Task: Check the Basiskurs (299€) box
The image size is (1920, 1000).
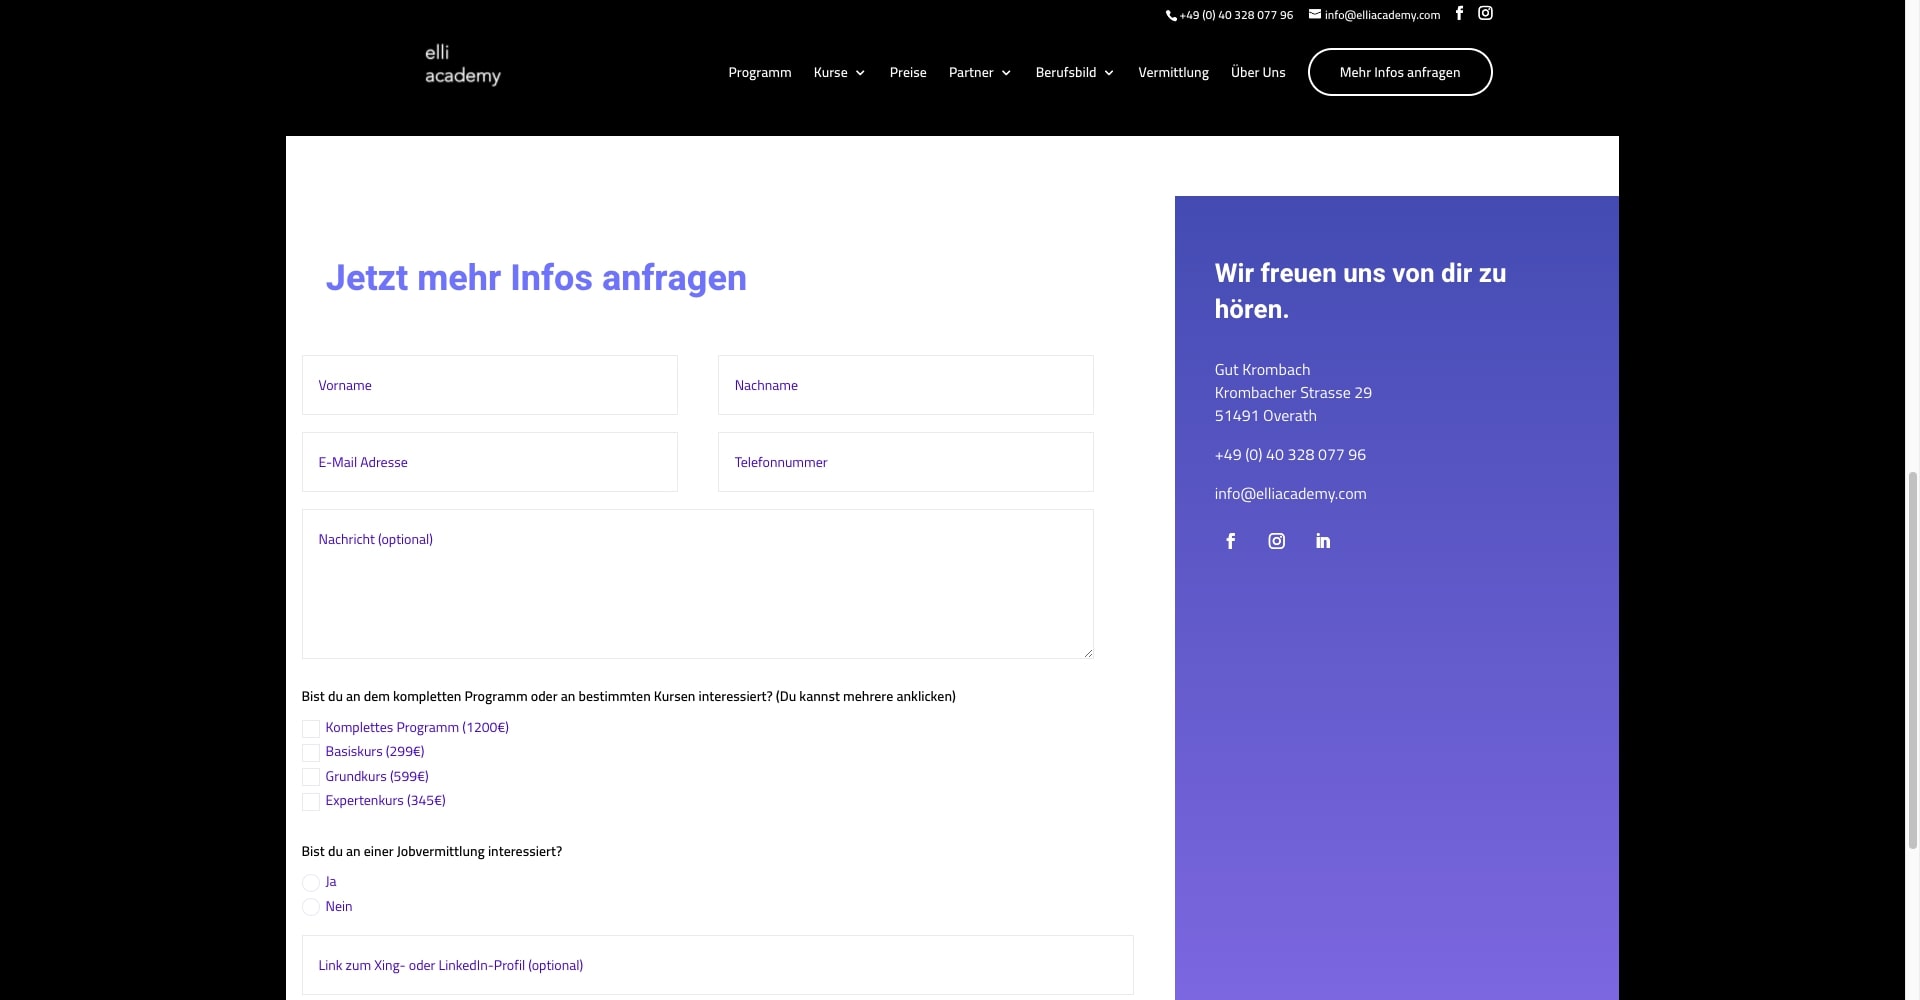Action: 311,753
